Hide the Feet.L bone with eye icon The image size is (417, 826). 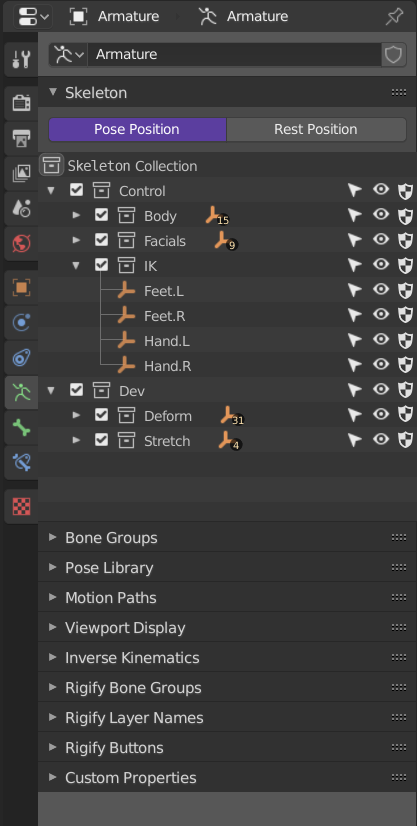click(x=381, y=290)
